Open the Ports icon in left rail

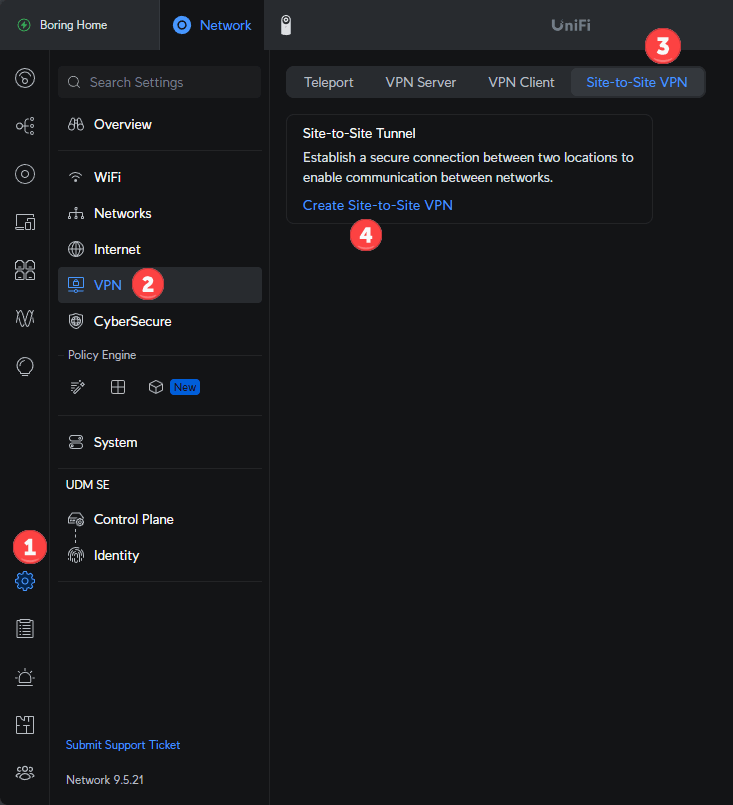pos(25,270)
